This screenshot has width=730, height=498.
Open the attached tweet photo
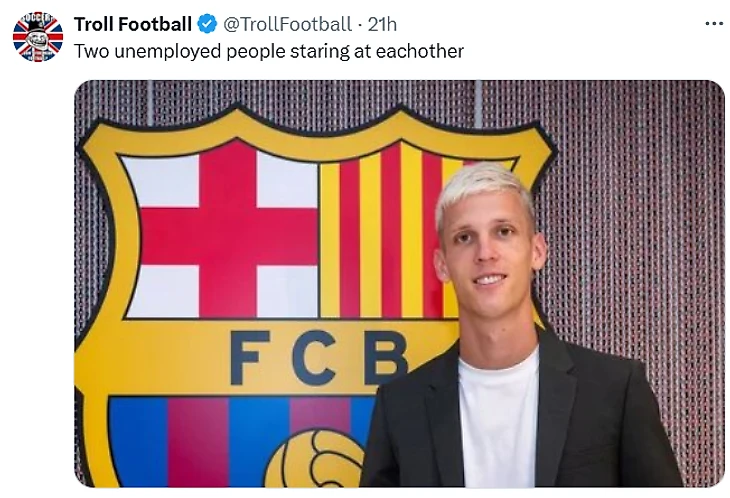click(x=399, y=284)
